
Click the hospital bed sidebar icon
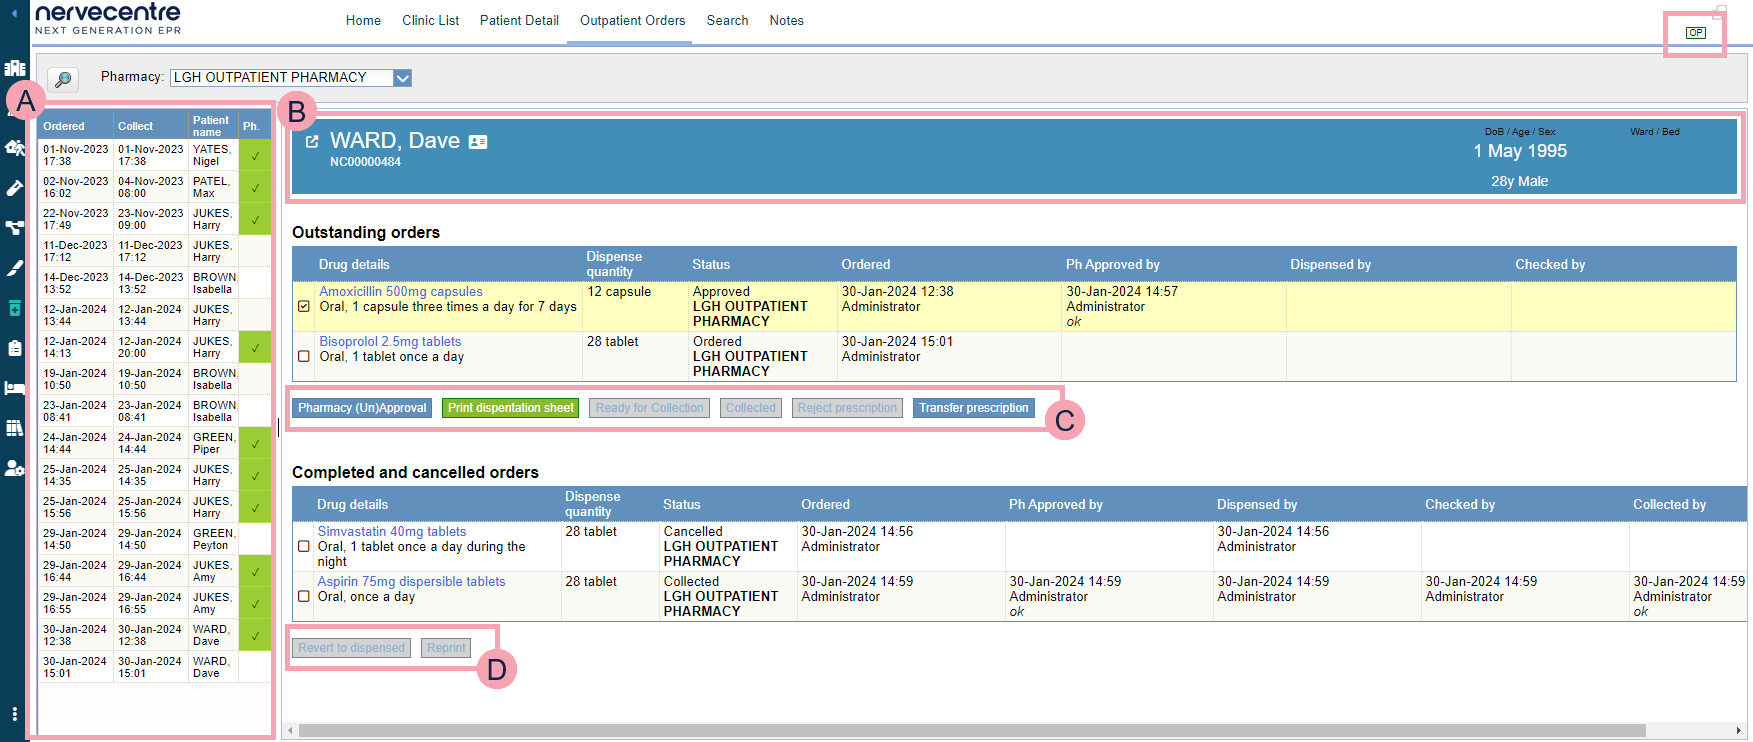15,388
